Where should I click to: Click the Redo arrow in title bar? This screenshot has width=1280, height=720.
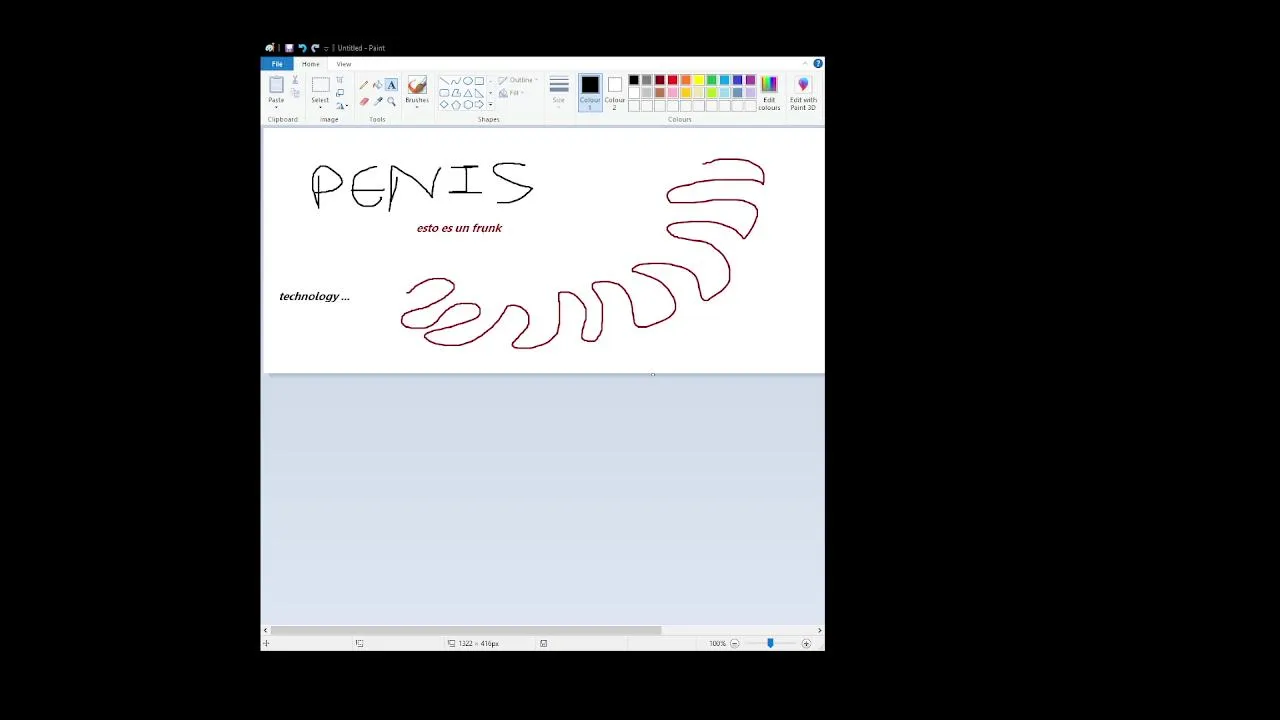tap(315, 48)
